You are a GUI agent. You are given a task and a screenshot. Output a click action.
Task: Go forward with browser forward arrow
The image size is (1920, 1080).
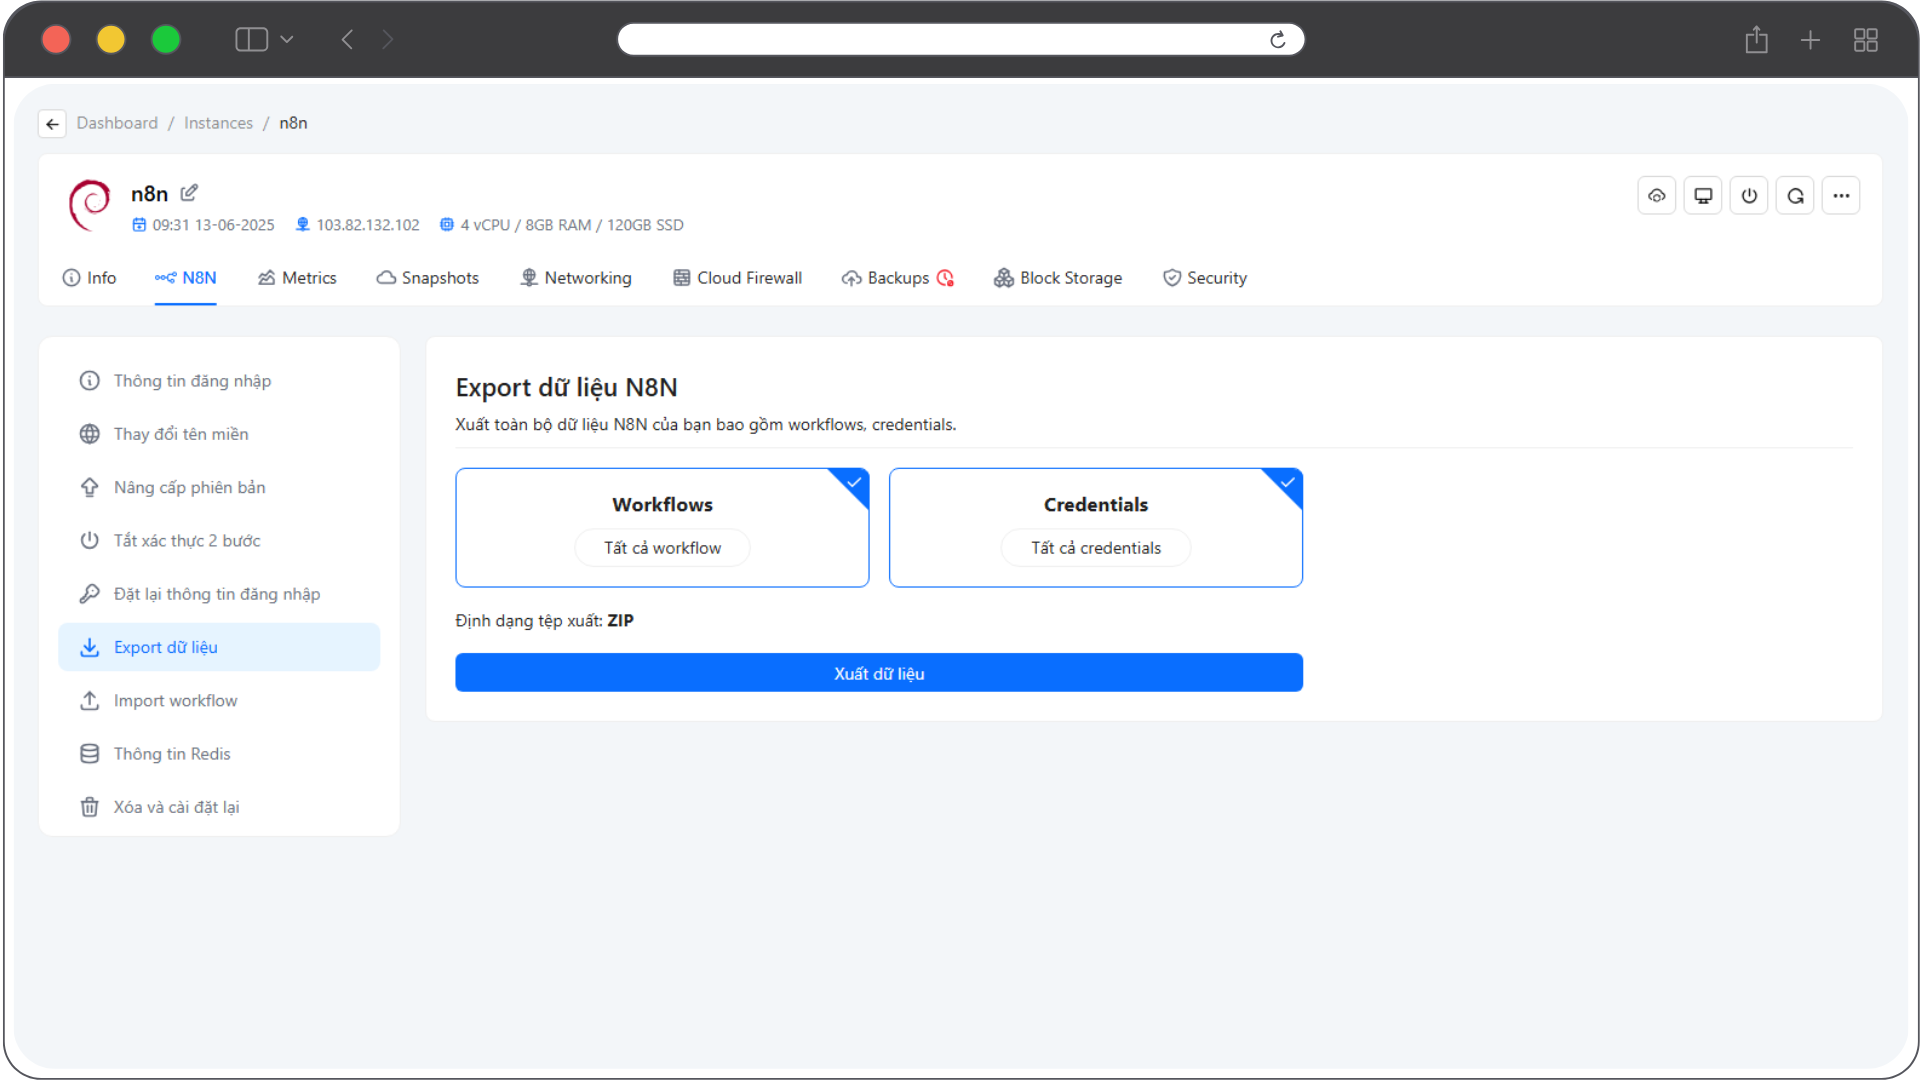(x=388, y=39)
